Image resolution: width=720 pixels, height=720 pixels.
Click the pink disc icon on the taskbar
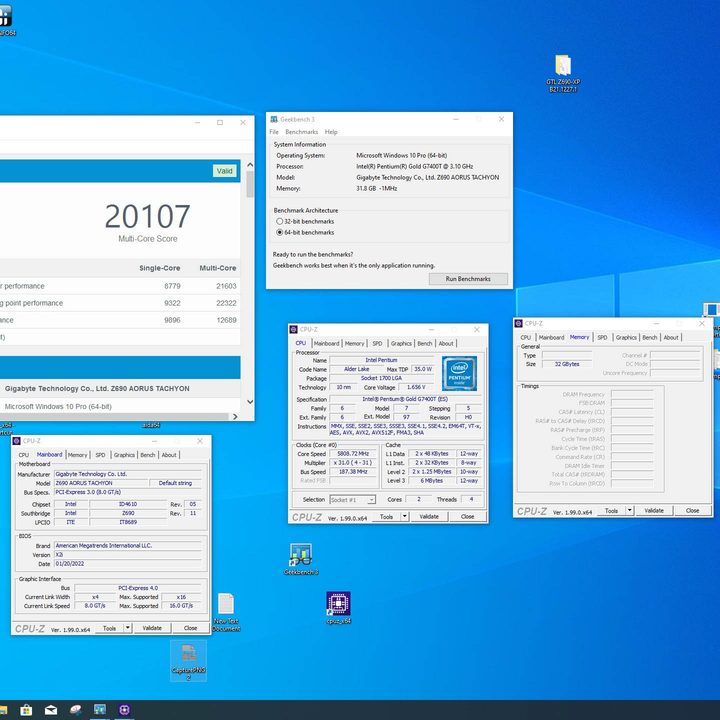pos(75,710)
